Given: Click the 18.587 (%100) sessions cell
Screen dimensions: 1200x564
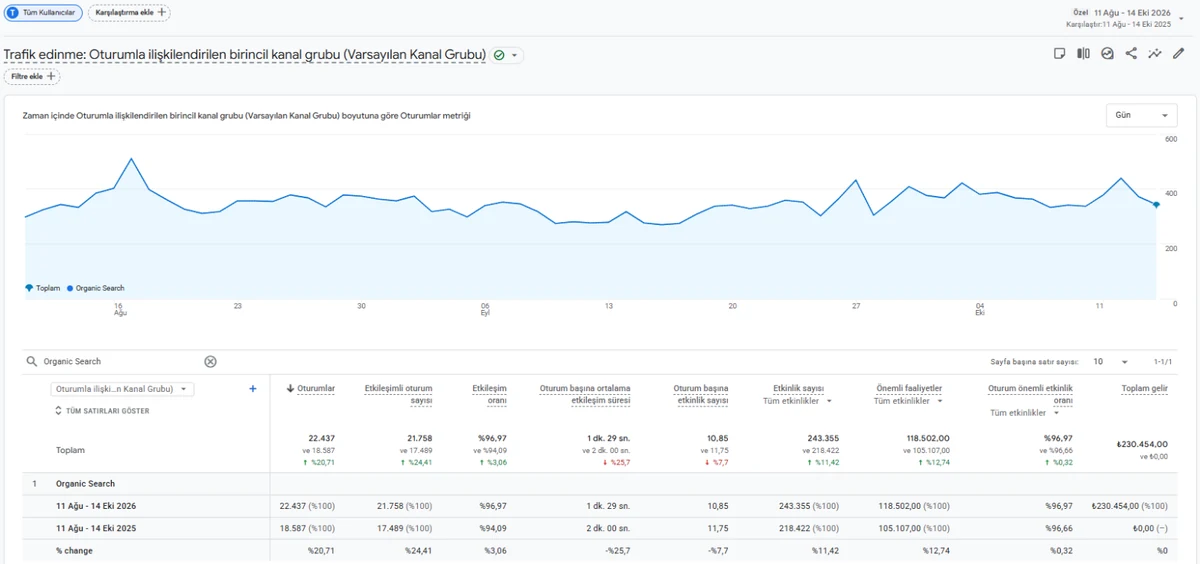Looking at the screenshot, I should point(308,528).
